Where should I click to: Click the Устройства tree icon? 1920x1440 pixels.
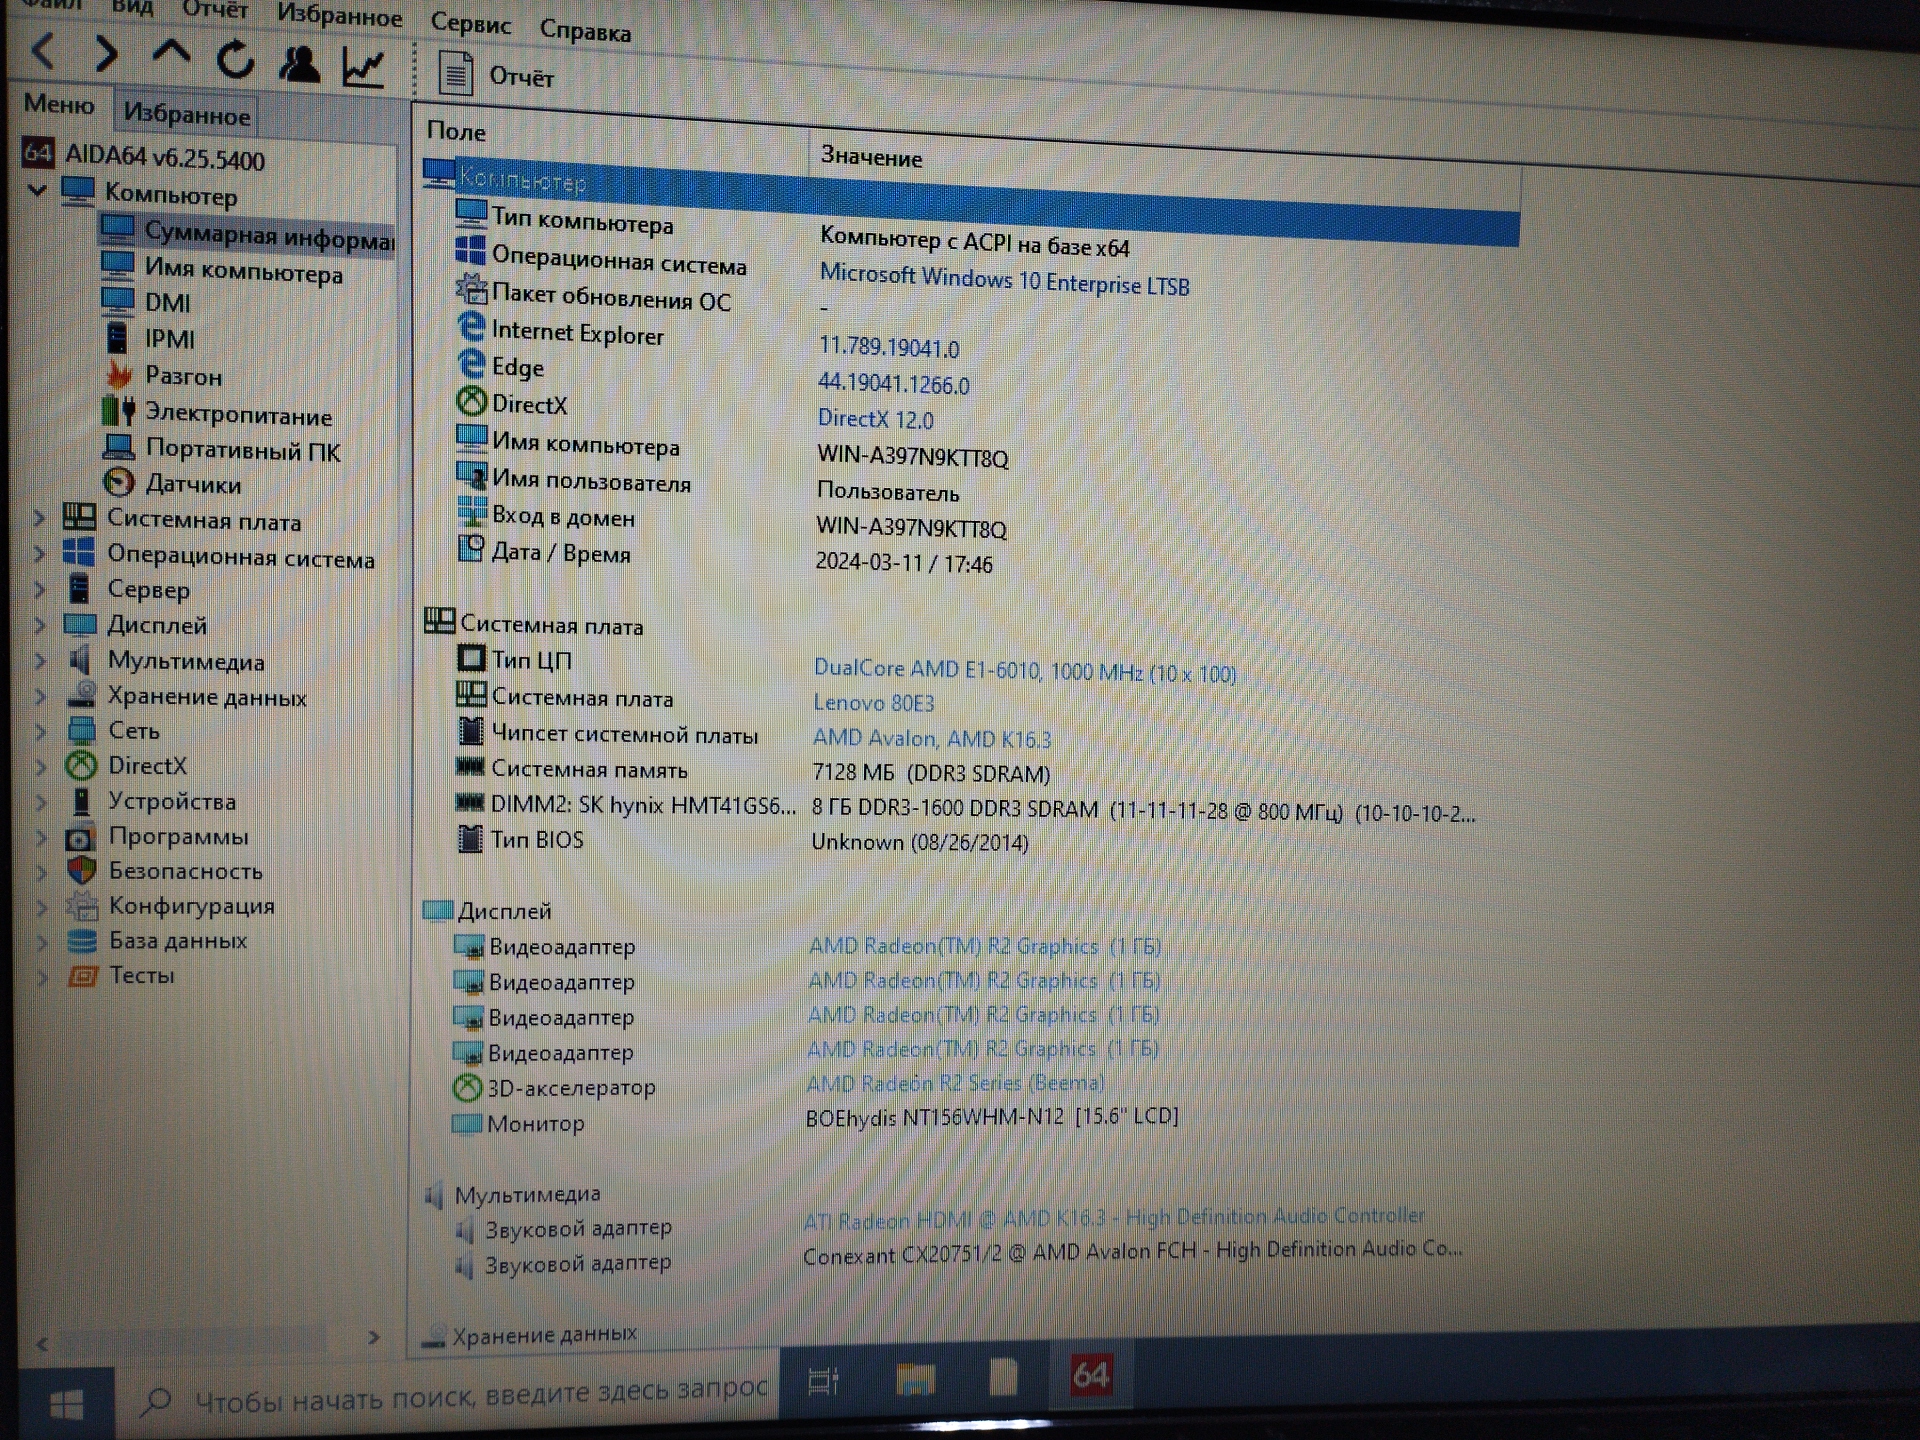(x=81, y=801)
